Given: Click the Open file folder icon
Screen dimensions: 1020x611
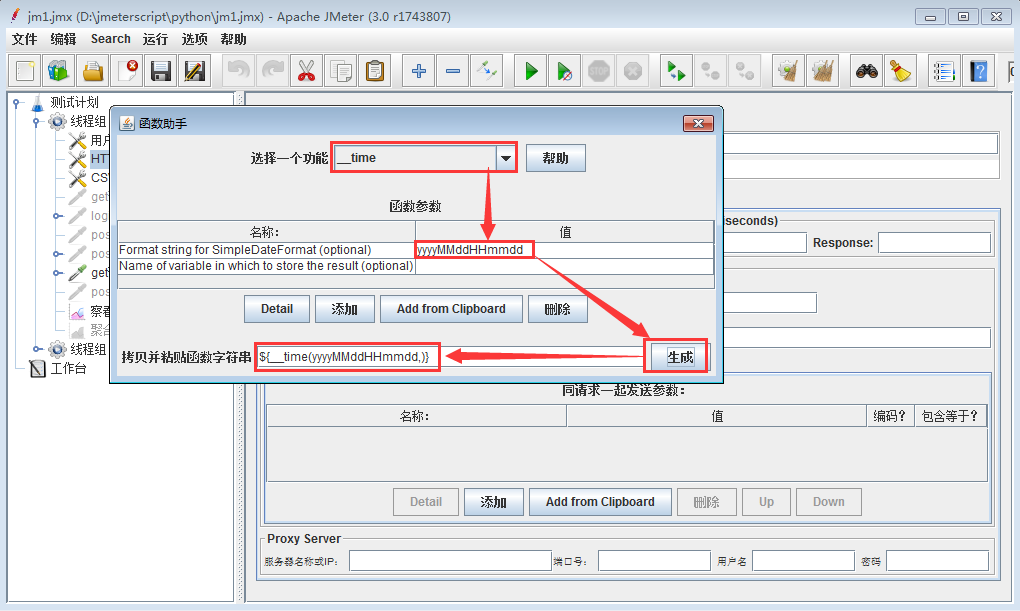Looking at the screenshot, I should (x=92, y=70).
